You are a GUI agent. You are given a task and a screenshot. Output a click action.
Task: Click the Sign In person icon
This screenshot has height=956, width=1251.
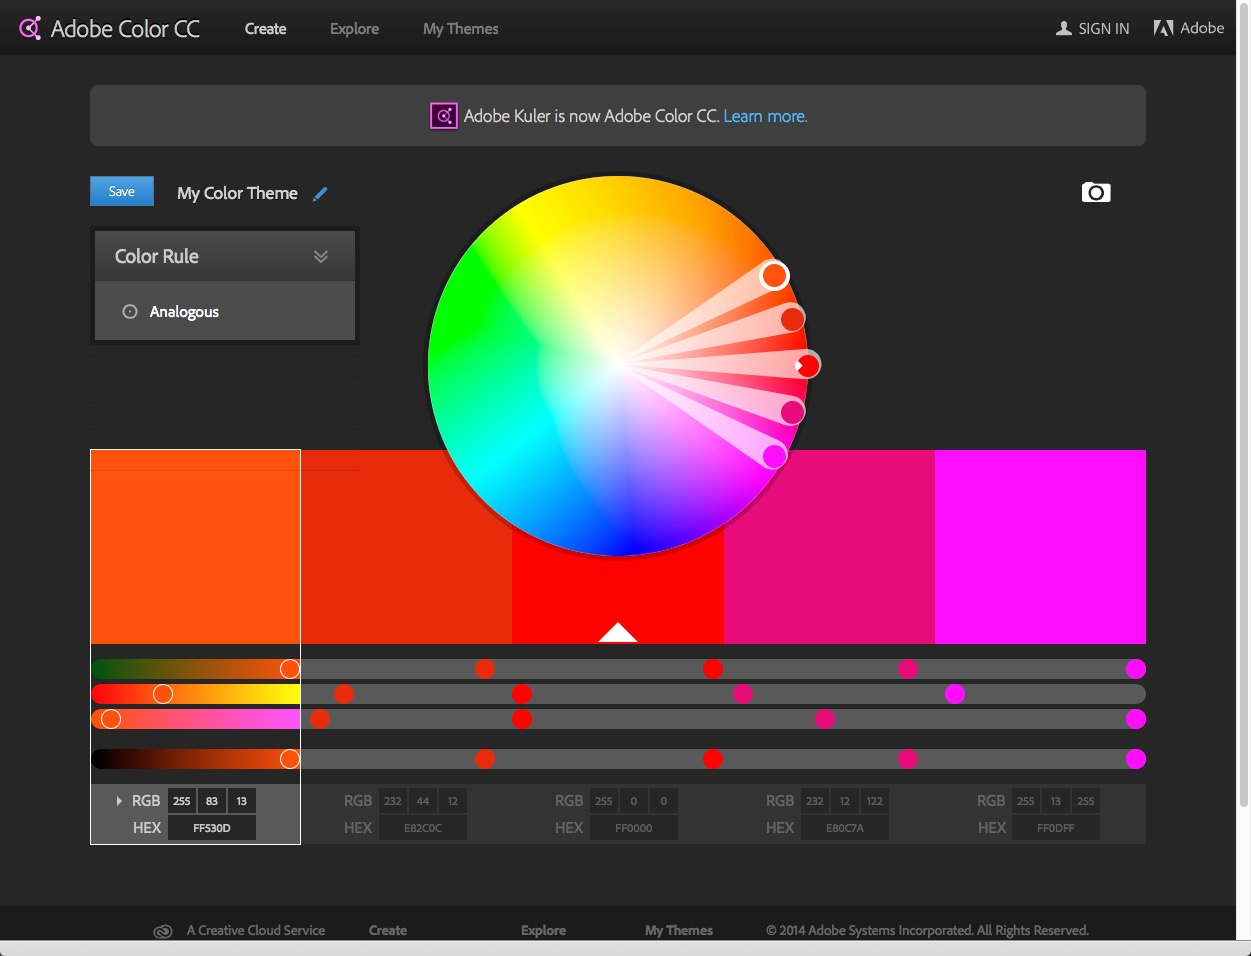1062,28
